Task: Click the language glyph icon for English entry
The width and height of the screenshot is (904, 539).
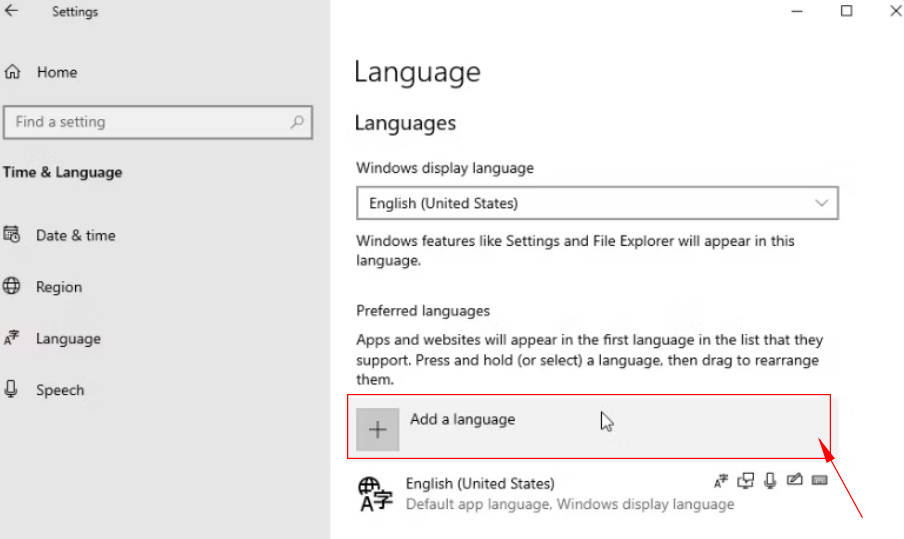Action: pos(376,493)
